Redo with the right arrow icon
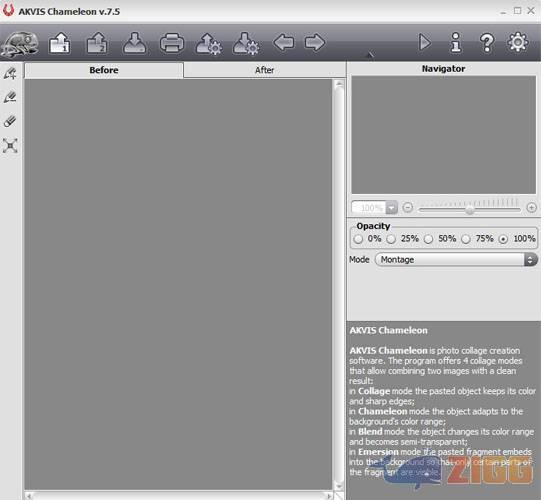The height and width of the screenshot is (500, 541). [315, 43]
